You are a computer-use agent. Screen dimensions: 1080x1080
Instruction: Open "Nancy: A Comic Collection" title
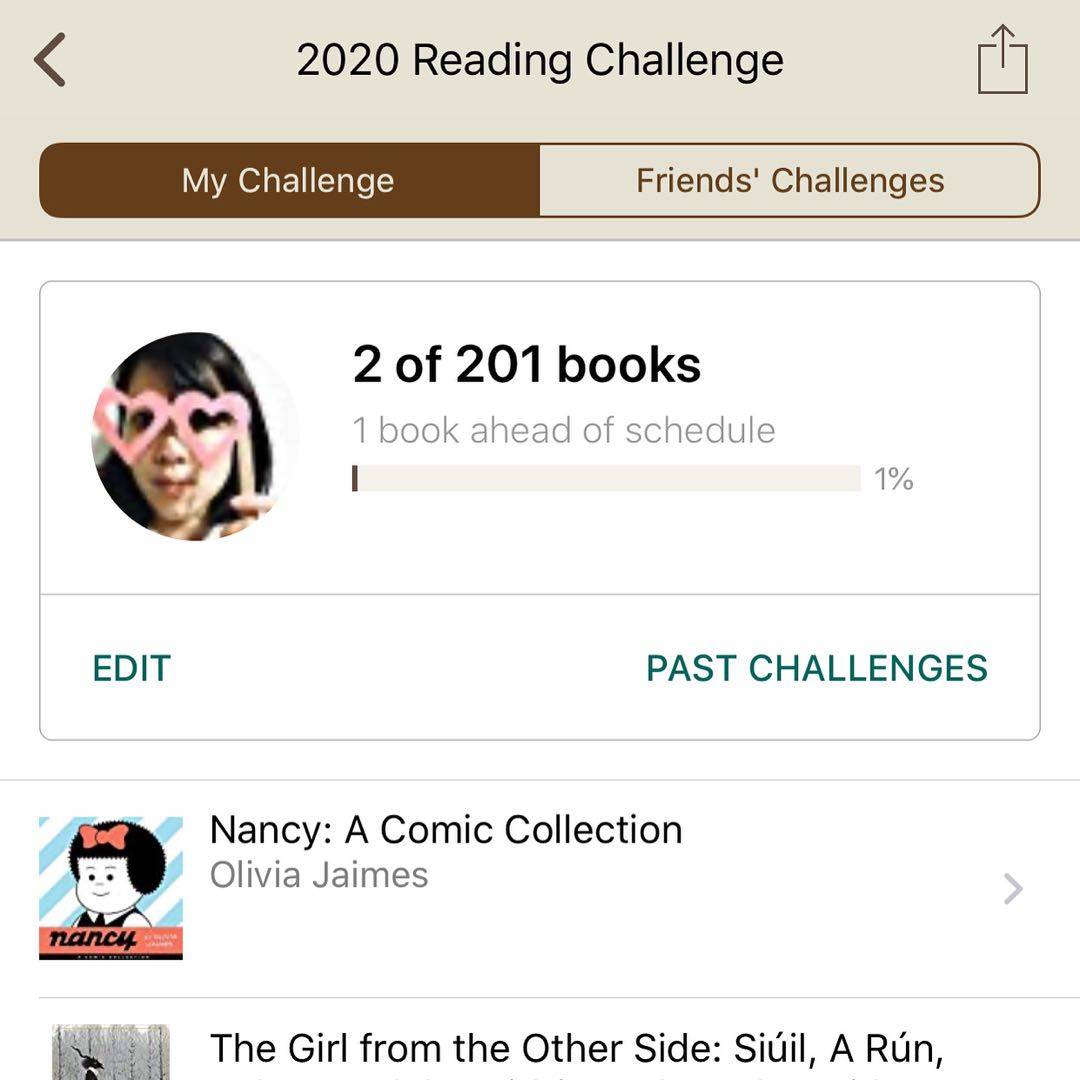pos(446,830)
